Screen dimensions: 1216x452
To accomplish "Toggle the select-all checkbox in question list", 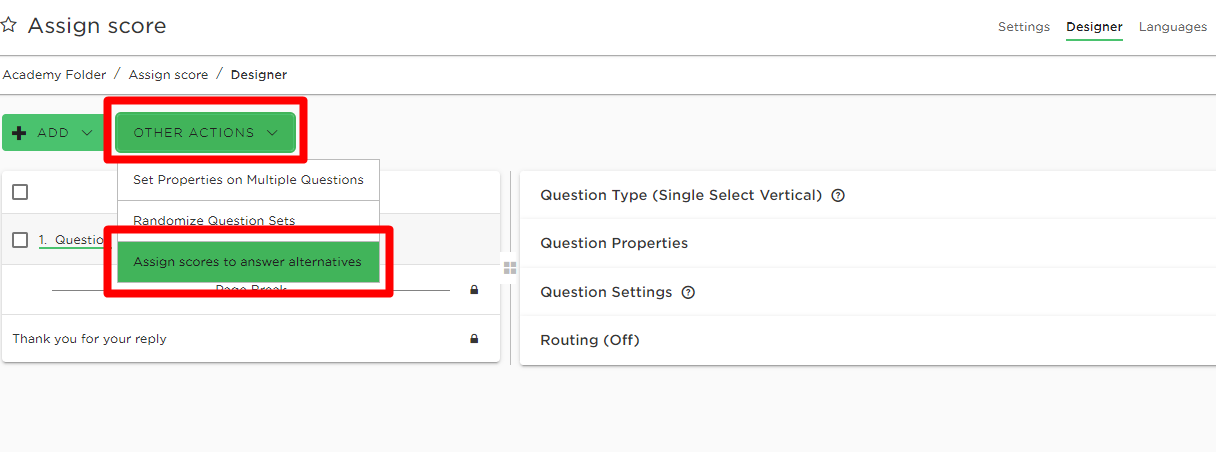I will click(x=20, y=192).
